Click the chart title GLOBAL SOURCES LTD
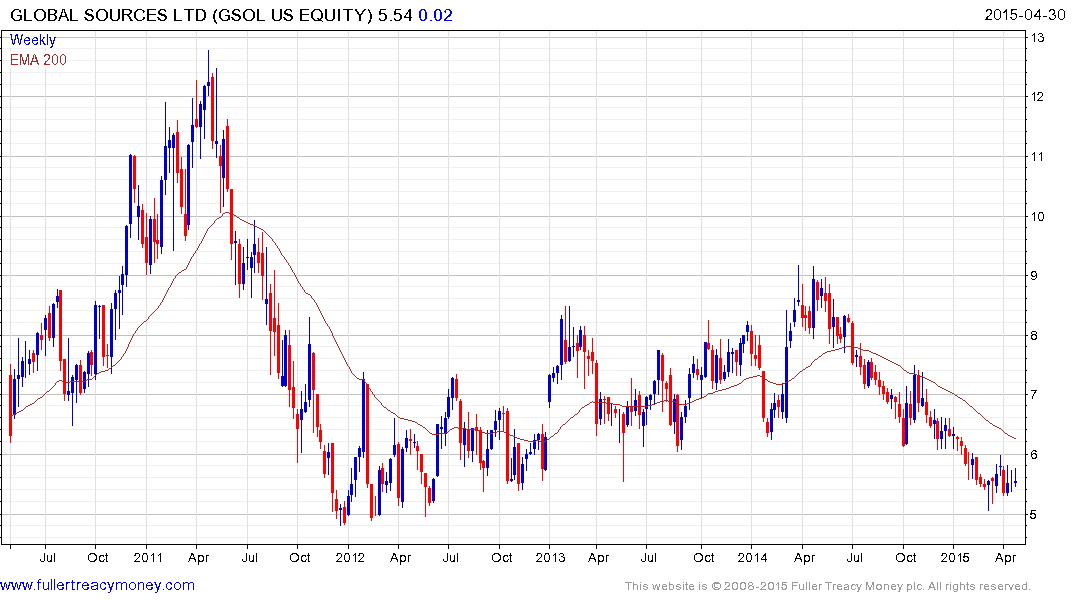Image resolution: width=1075 pixels, height=600 pixels. (x=108, y=15)
